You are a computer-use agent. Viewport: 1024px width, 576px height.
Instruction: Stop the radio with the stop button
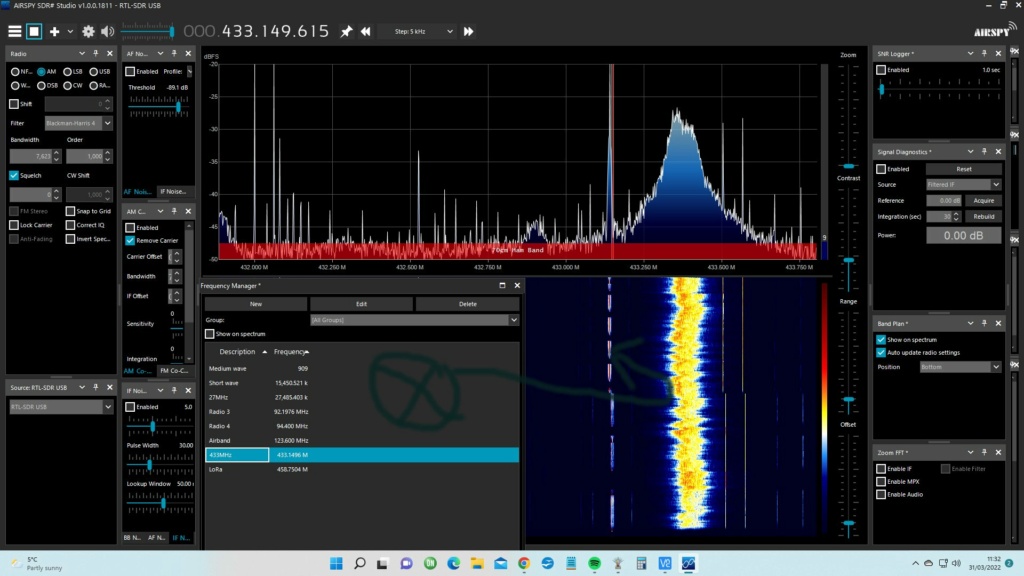[x=34, y=31]
